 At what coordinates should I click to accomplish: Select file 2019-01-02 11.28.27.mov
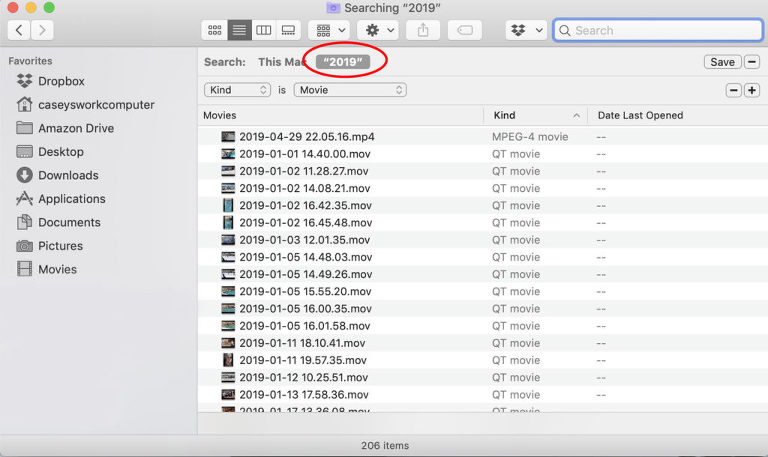click(x=304, y=171)
